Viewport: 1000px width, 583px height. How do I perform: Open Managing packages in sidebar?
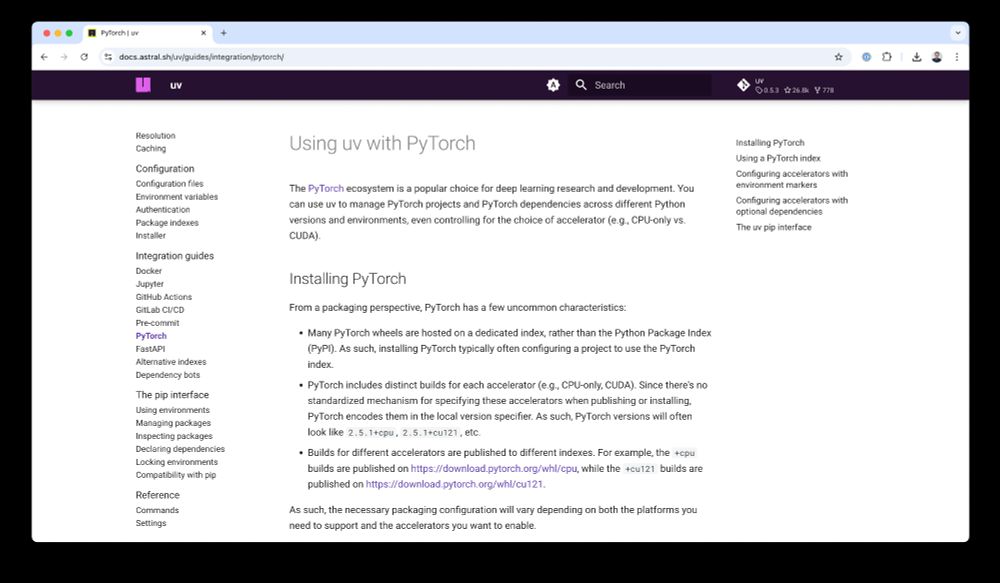coord(173,423)
